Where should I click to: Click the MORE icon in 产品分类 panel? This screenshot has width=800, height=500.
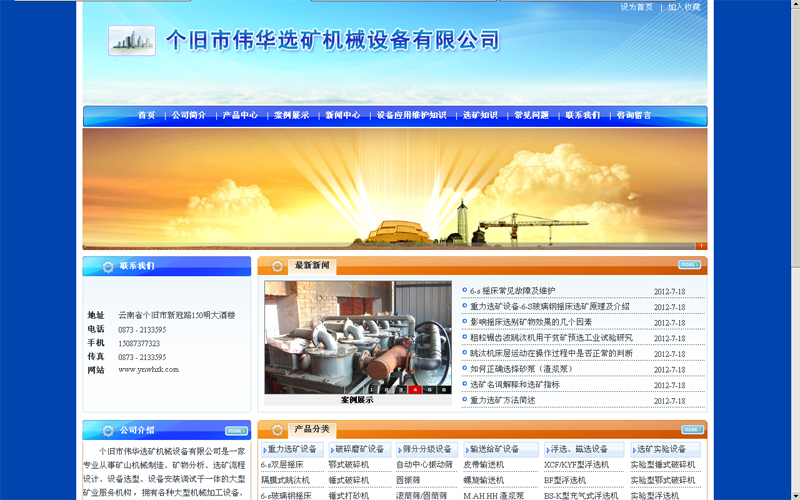[689, 428]
